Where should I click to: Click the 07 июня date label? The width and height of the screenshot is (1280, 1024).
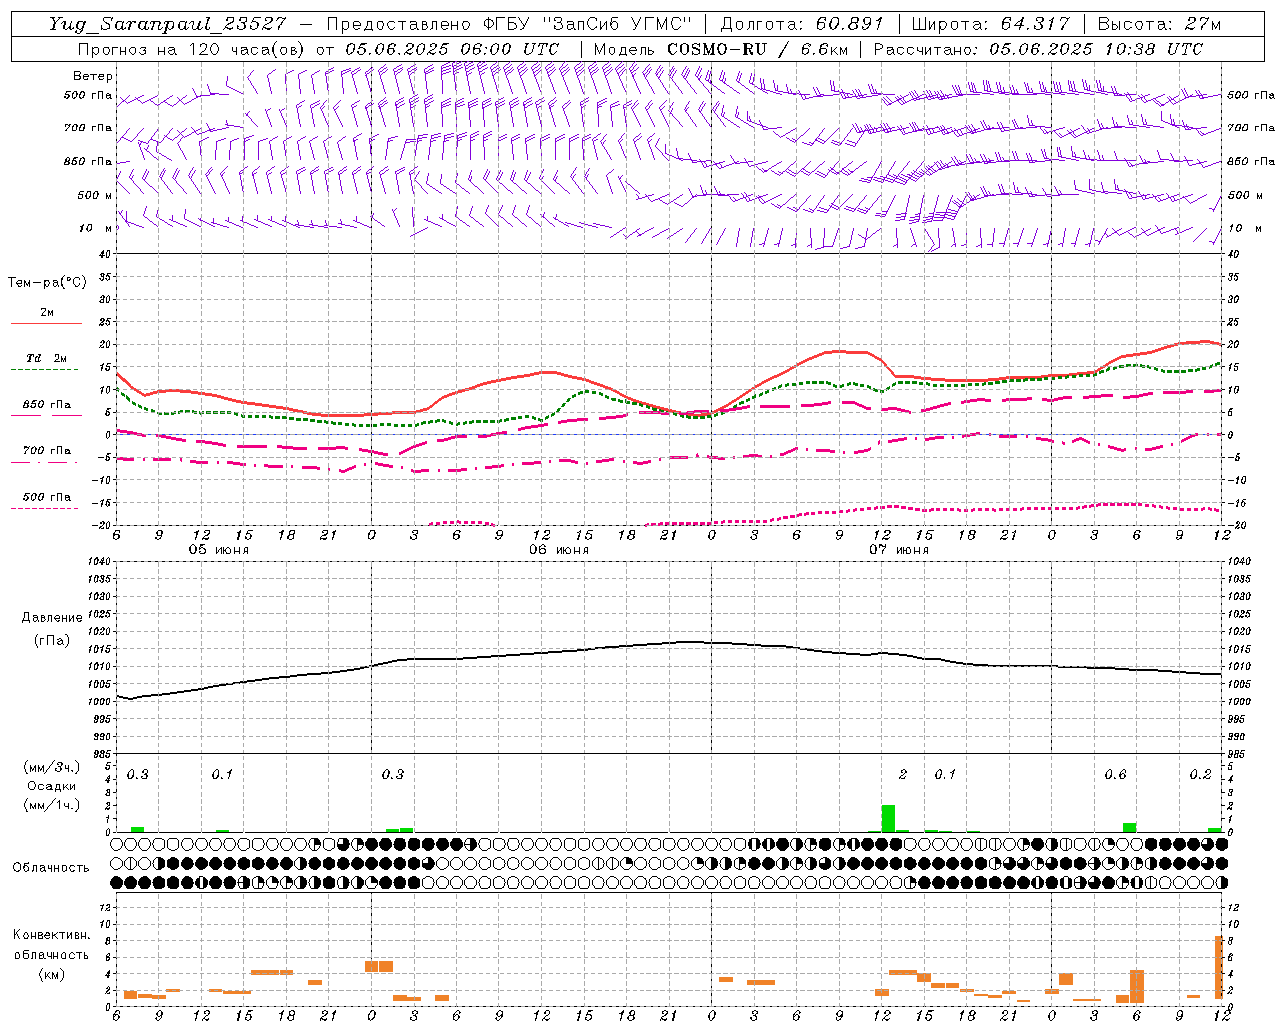click(899, 550)
